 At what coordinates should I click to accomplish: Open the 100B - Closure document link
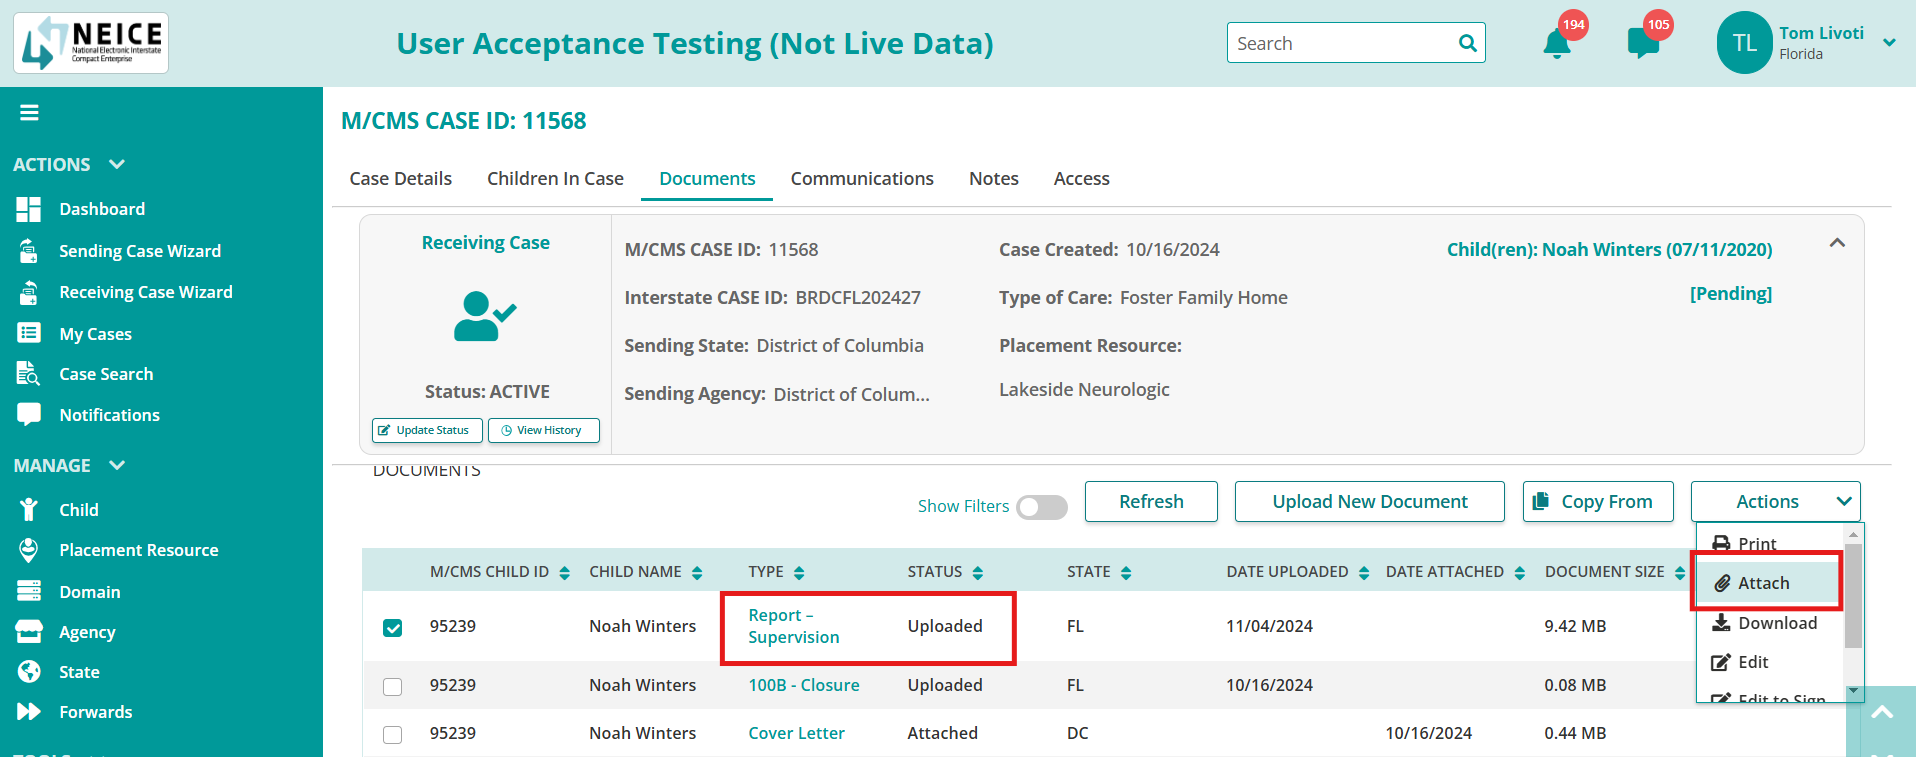(803, 685)
